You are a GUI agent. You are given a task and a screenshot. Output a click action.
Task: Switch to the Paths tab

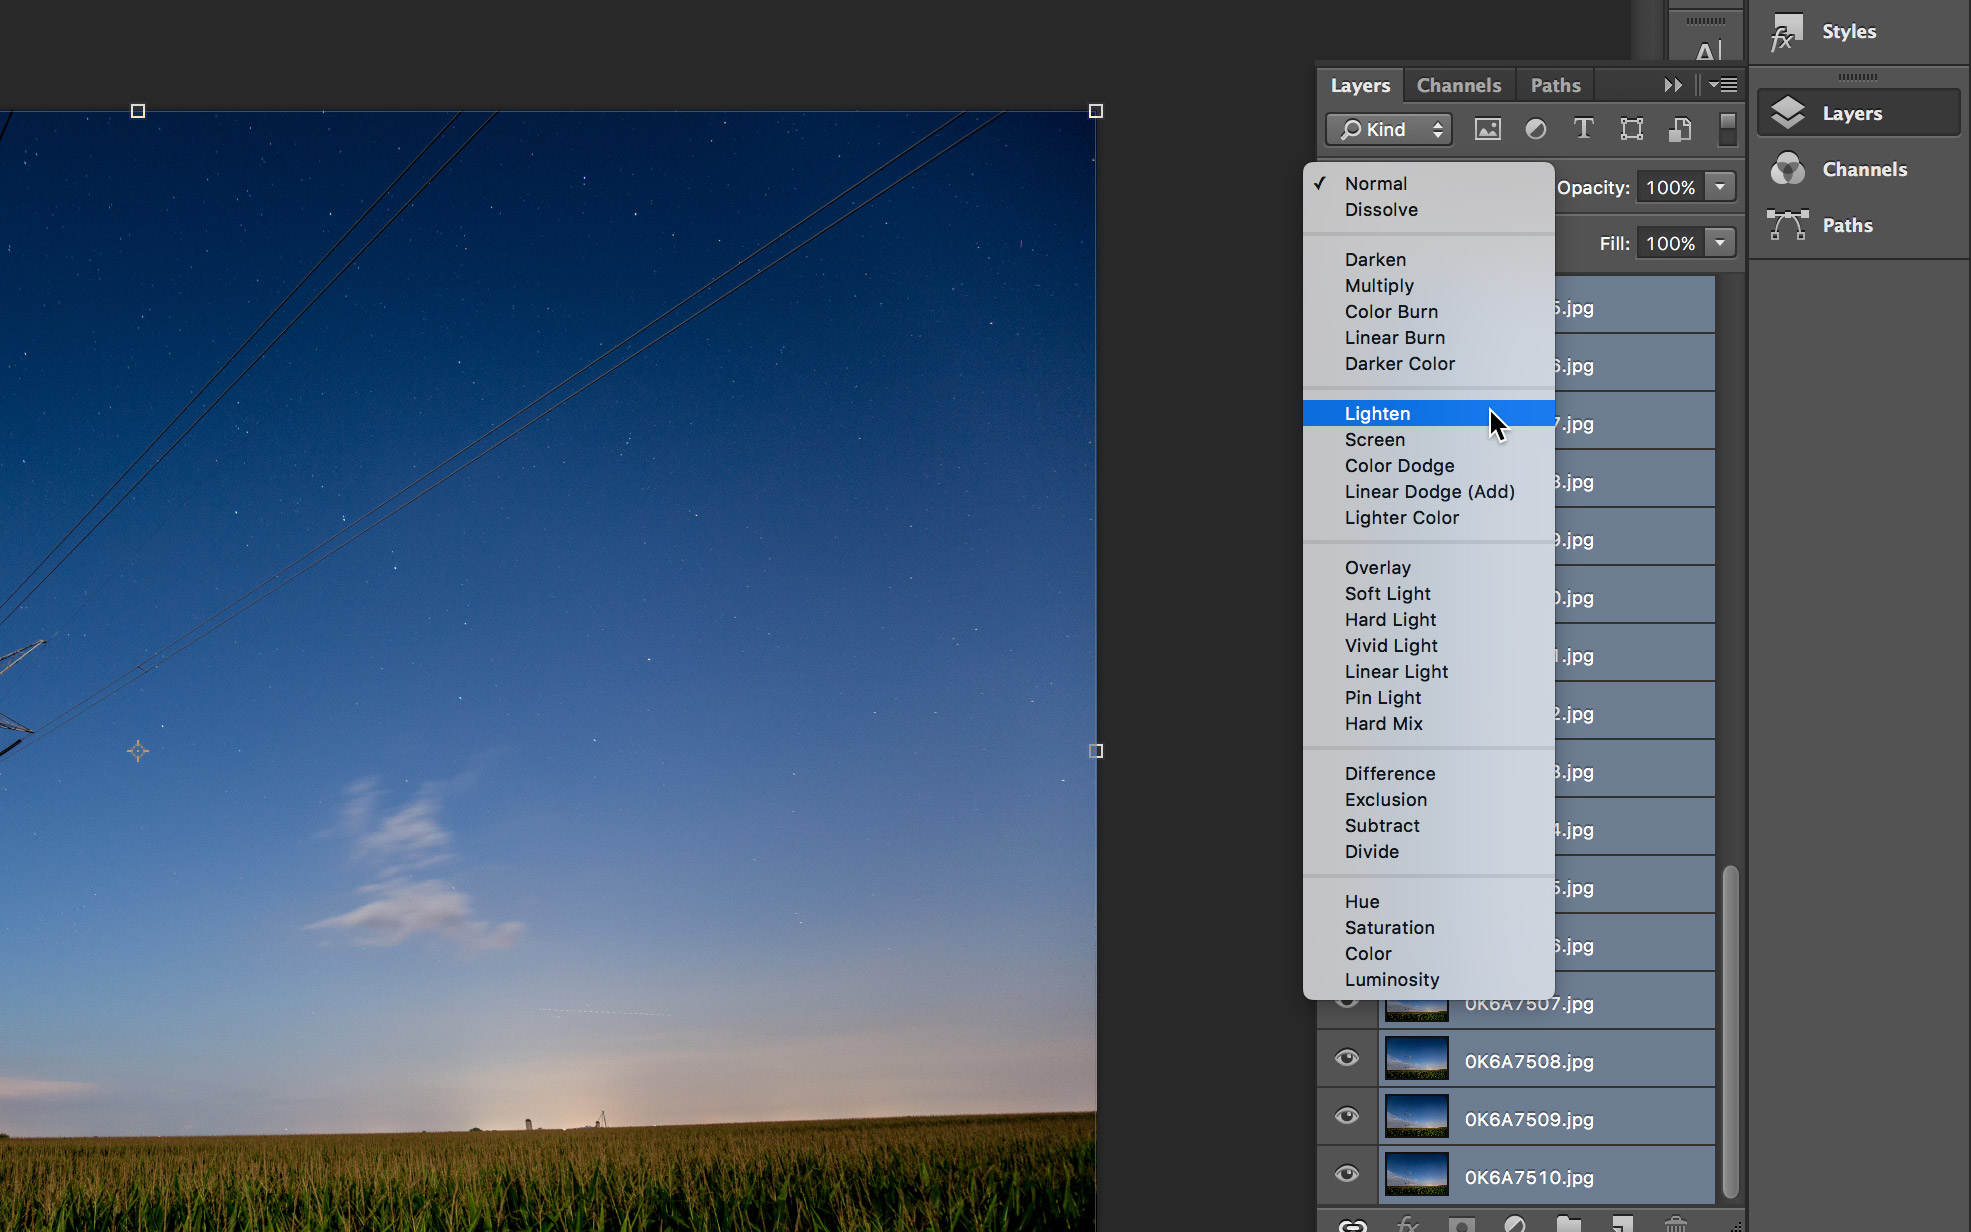[x=1555, y=85]
